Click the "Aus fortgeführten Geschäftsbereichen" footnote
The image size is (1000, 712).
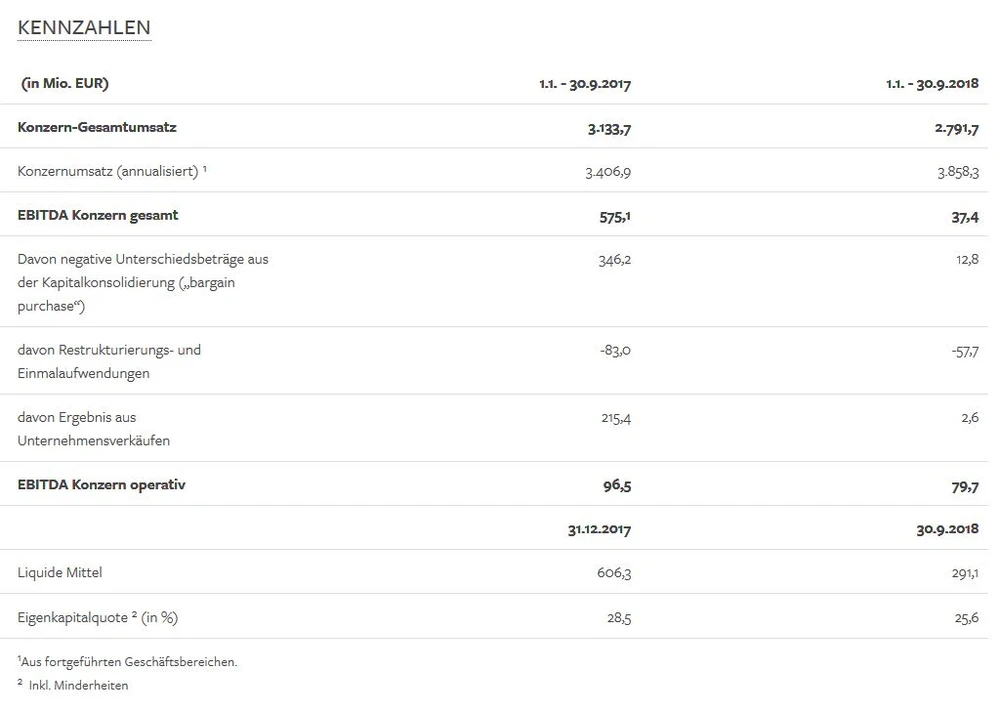click(128, 662)
